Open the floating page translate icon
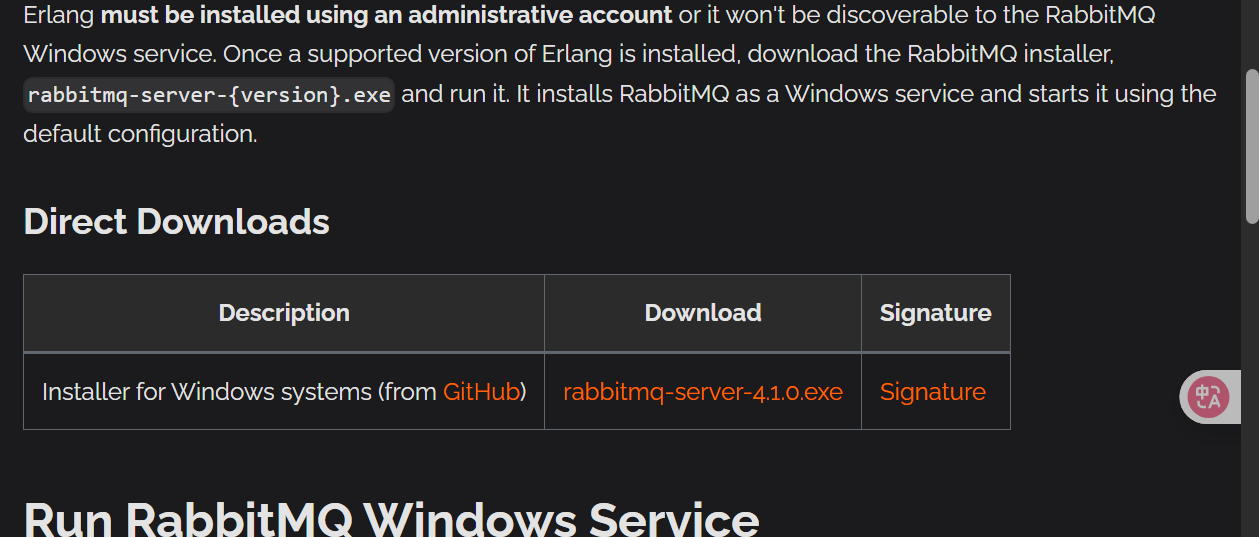1259x537 pixels. coord(1208,397)
